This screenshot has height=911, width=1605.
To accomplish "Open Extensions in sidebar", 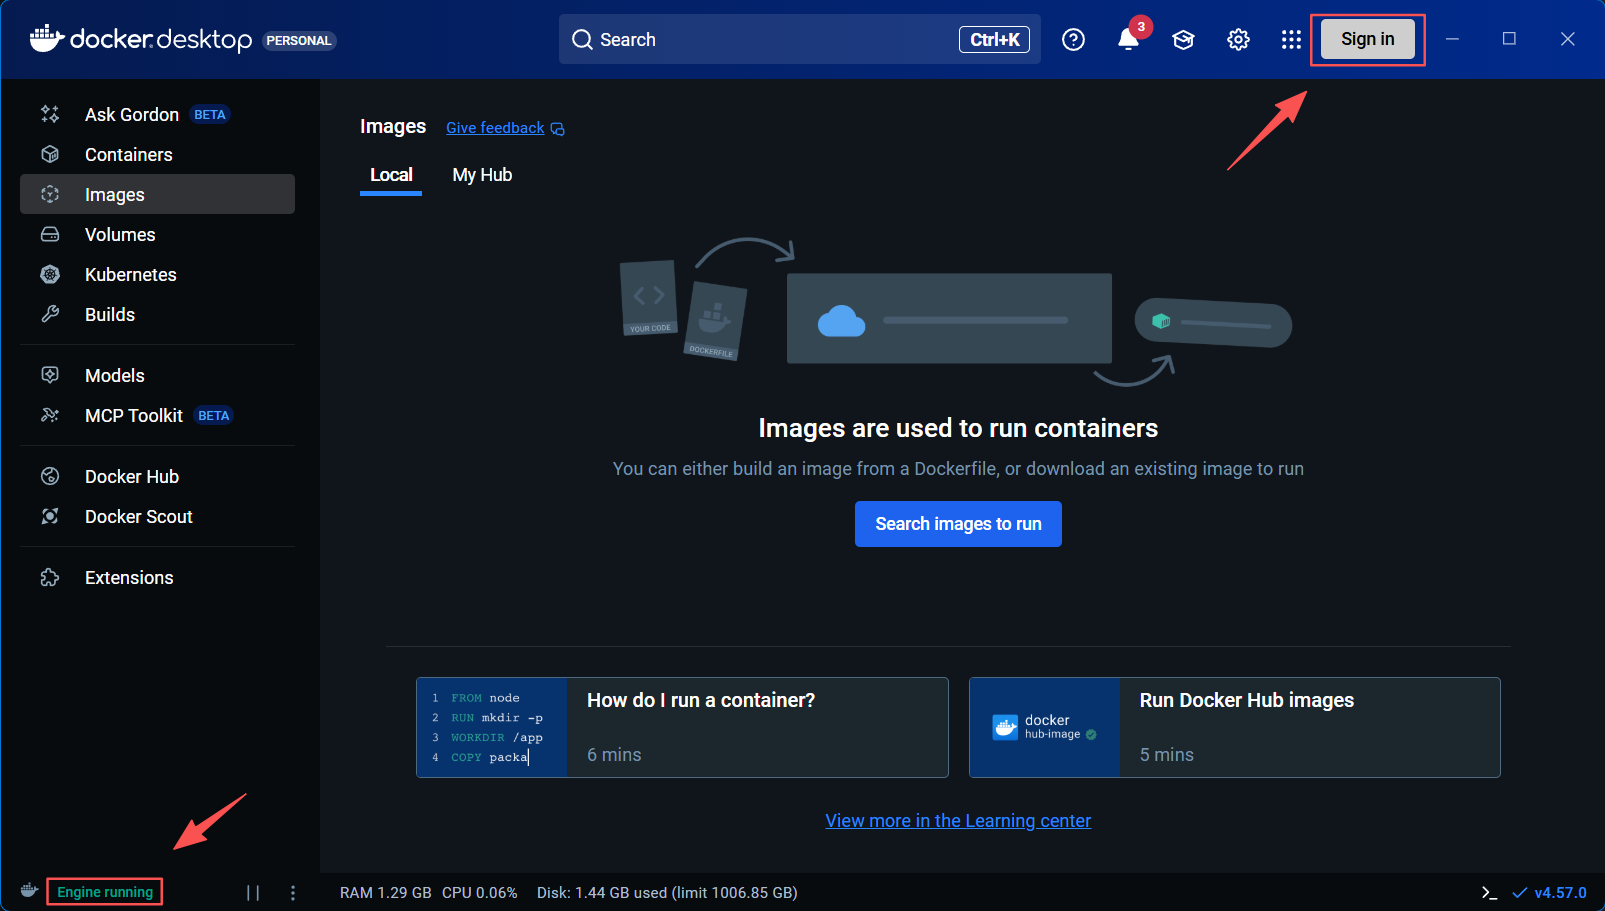I will coord(157,577).
